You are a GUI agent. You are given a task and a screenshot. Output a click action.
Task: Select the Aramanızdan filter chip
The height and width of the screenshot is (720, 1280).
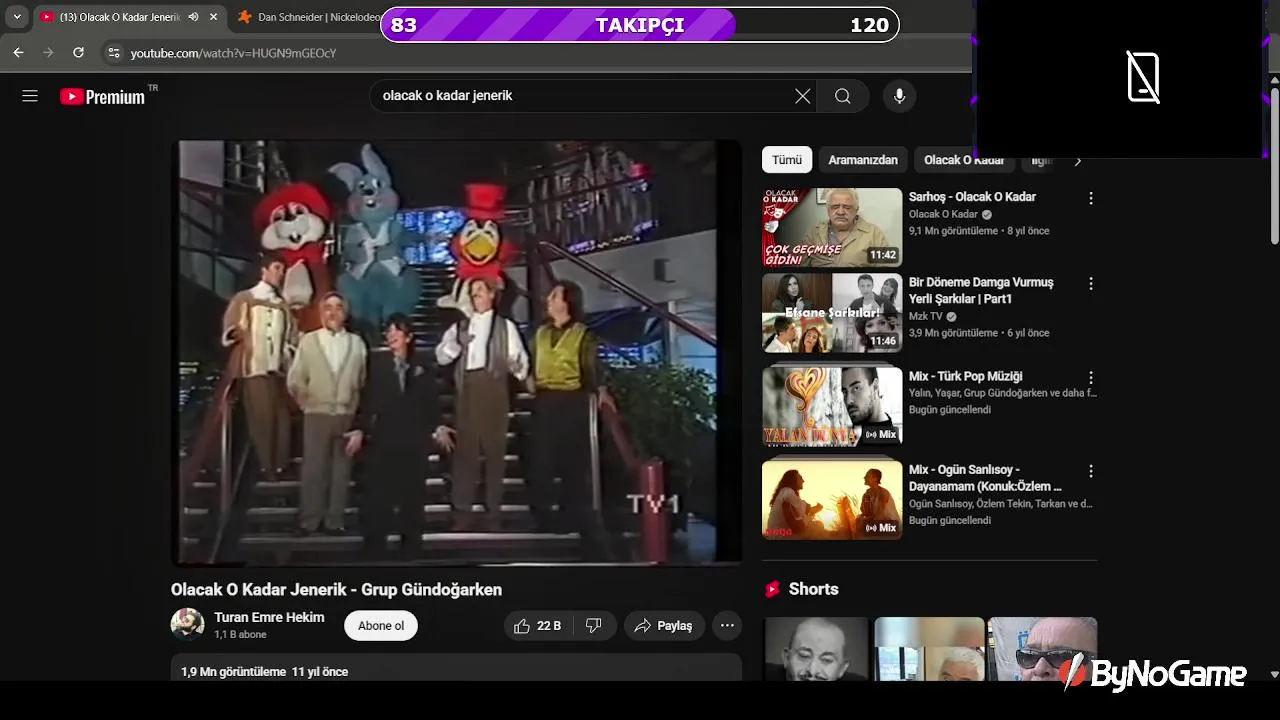(863, 160)
